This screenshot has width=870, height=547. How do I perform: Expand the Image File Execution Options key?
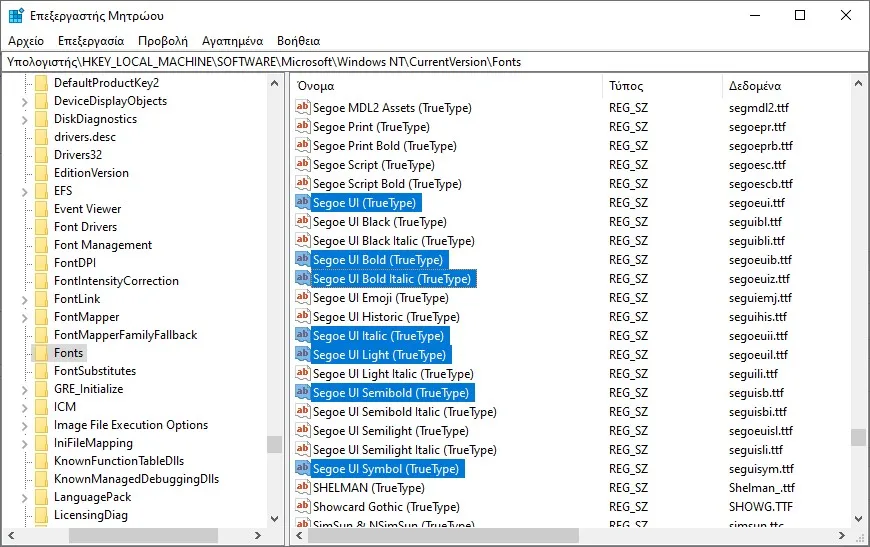(x=24, y=426)
